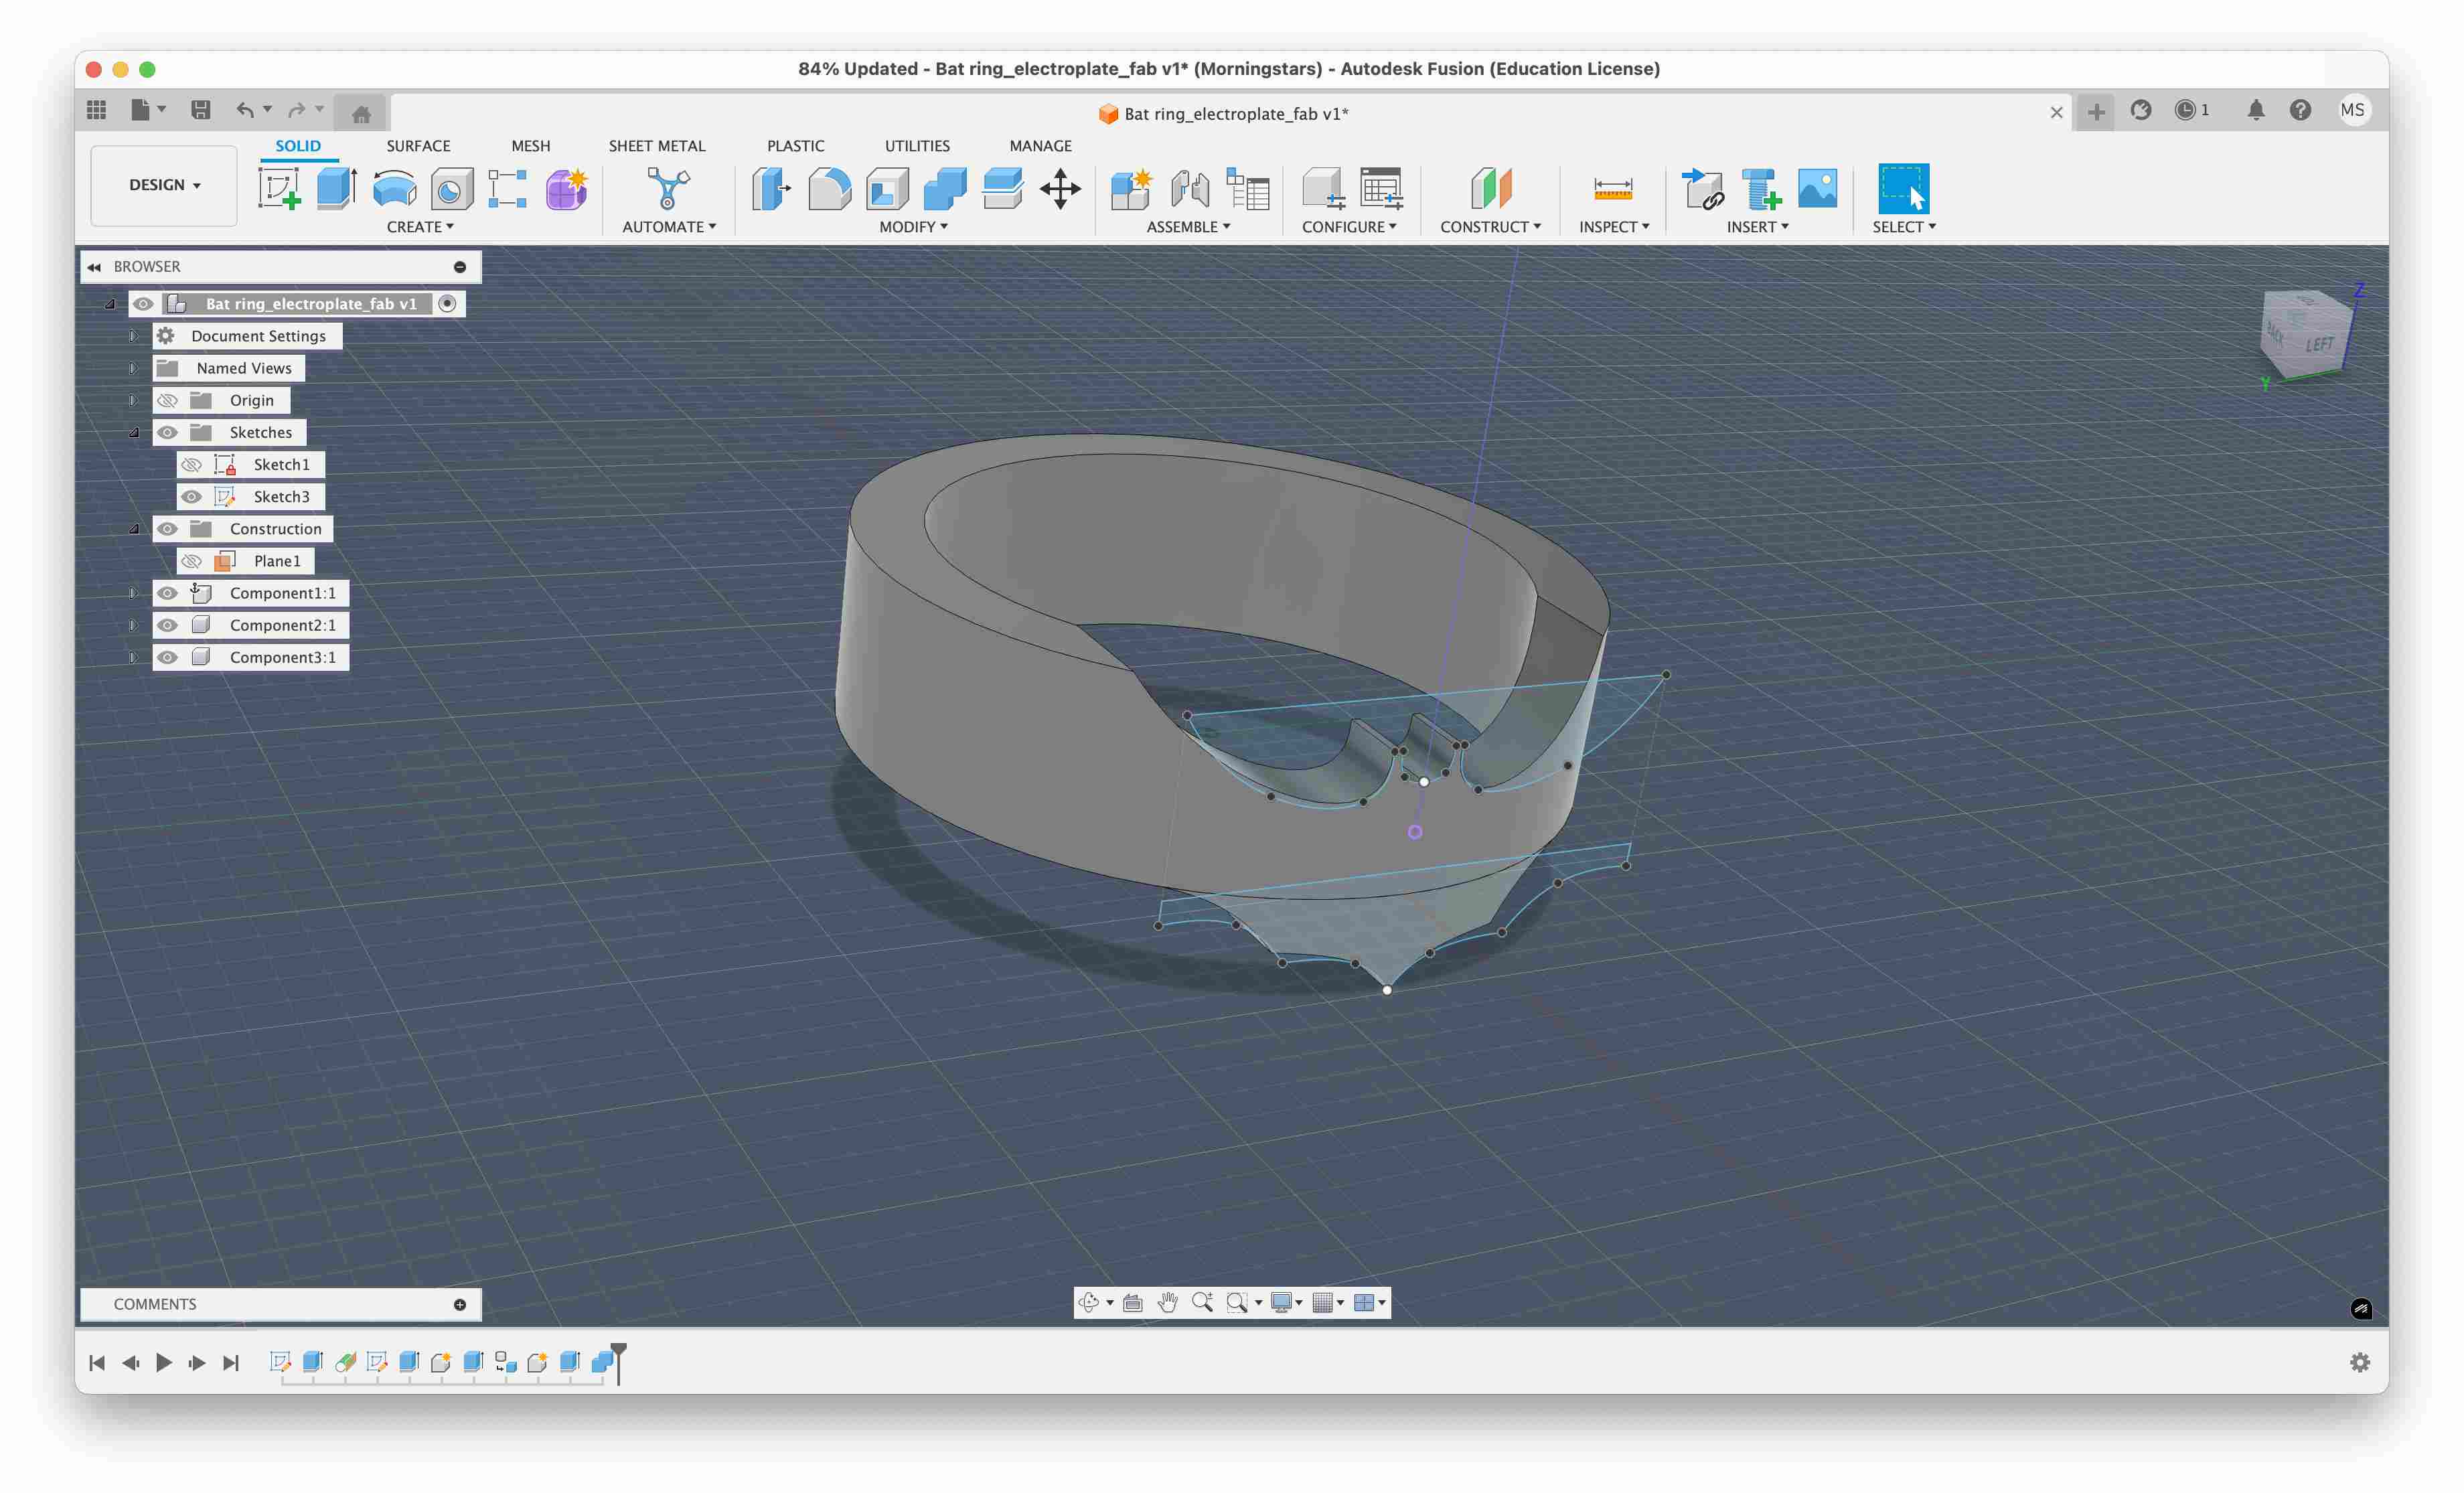
Task: Toggle visibility of Origin folder
Action: (167, 400)
